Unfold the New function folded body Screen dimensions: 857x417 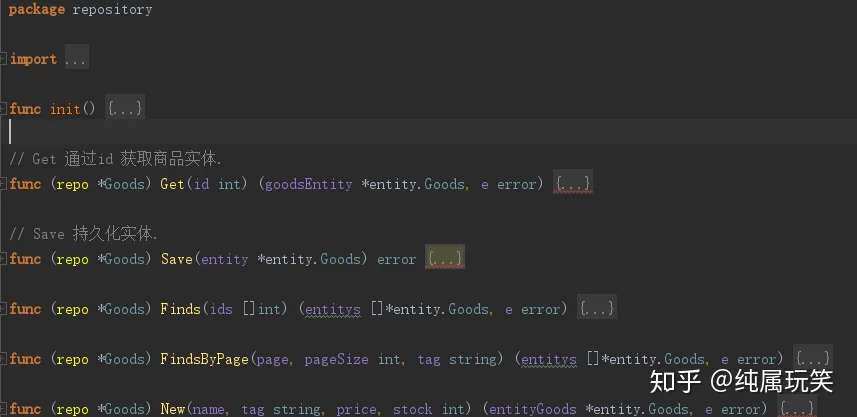coord(797,408)
